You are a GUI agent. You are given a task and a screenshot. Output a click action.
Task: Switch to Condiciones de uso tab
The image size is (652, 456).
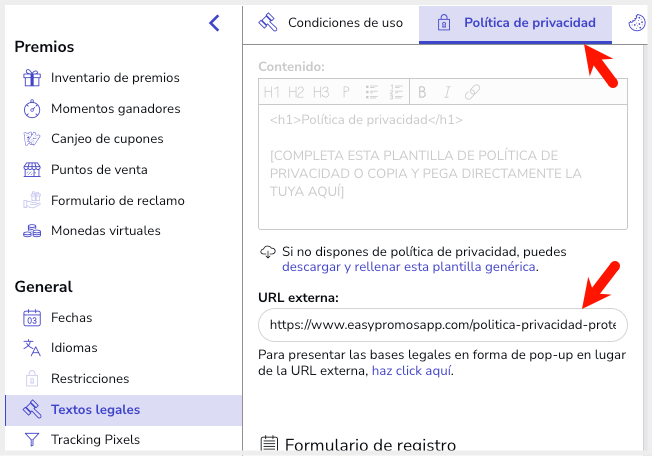(330, 22)
